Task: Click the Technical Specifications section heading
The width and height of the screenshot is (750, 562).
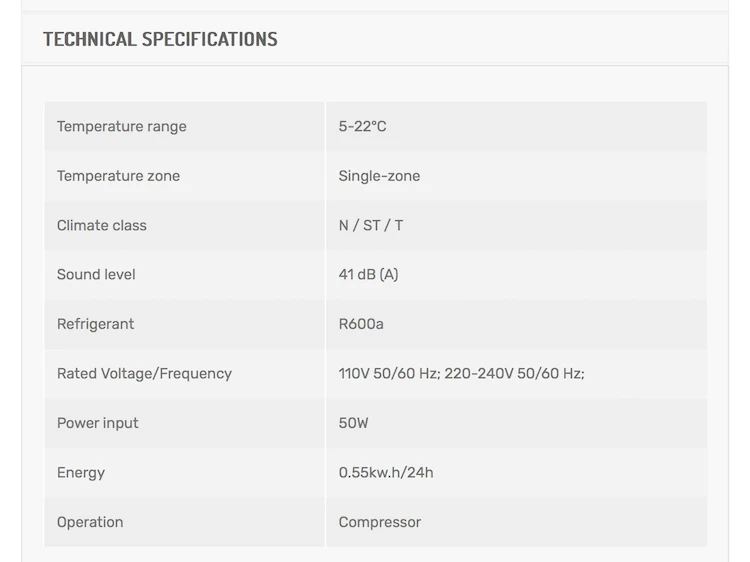Action: click(160, 40)
